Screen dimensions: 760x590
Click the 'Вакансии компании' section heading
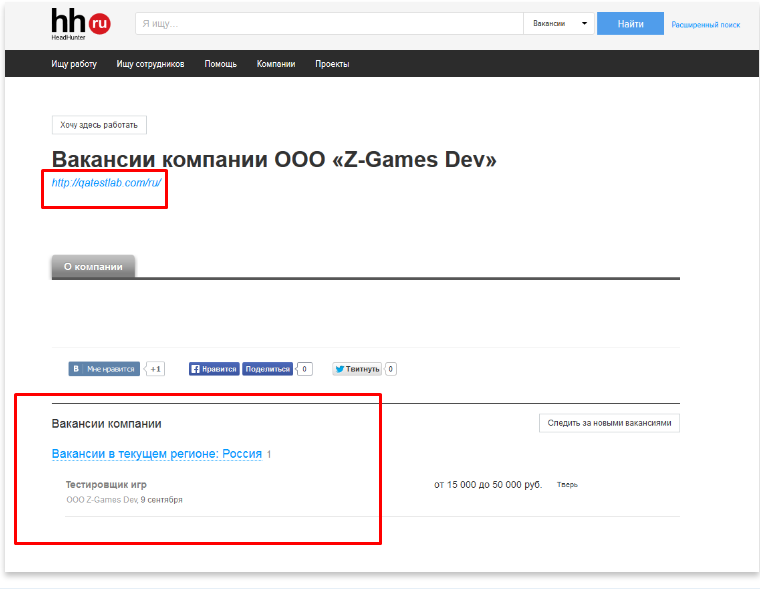[x=107, y=424]
